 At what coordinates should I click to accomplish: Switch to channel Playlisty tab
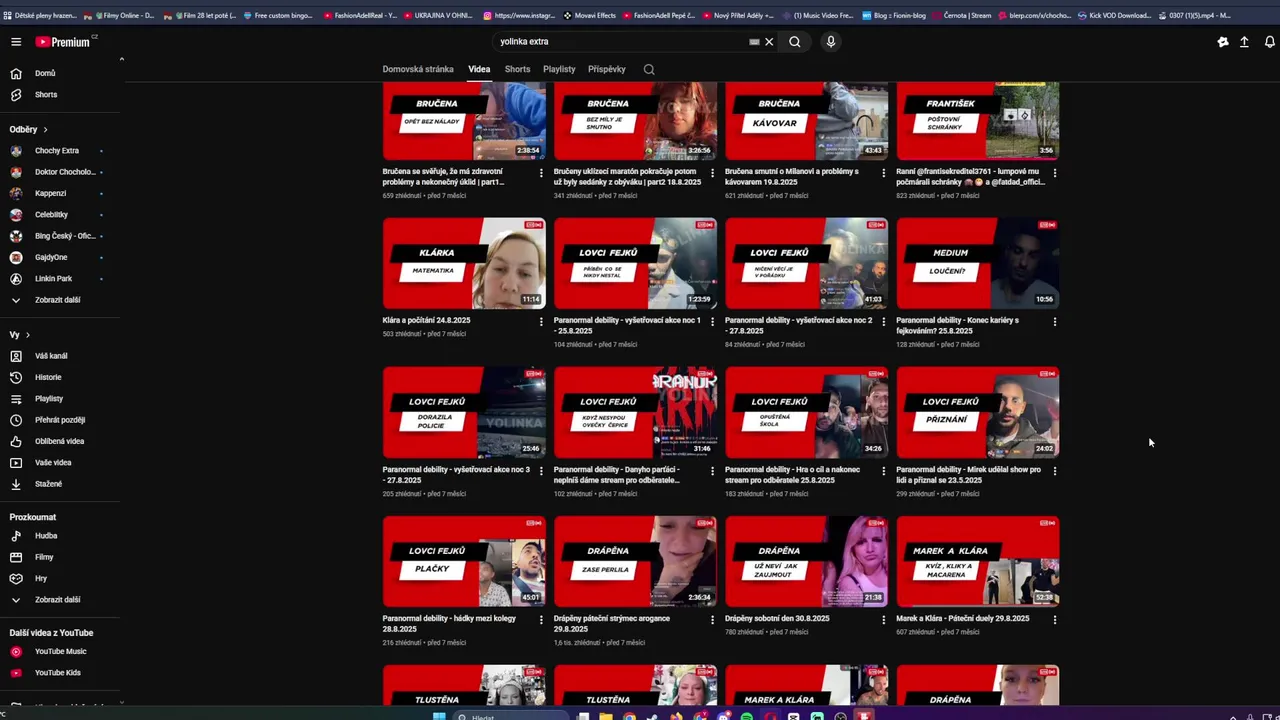pos(559,69)
